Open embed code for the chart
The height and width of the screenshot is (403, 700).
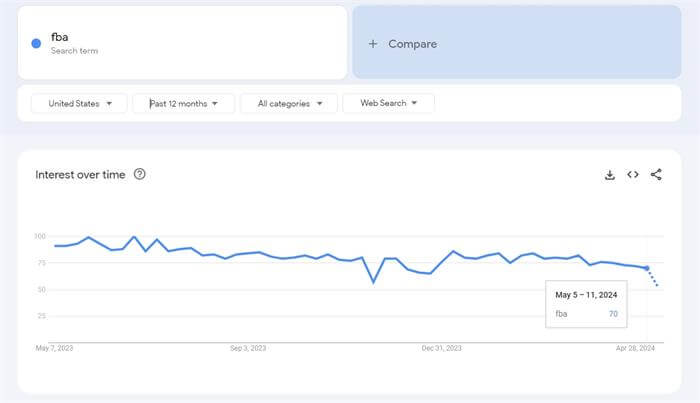click(x=633, y=174)
